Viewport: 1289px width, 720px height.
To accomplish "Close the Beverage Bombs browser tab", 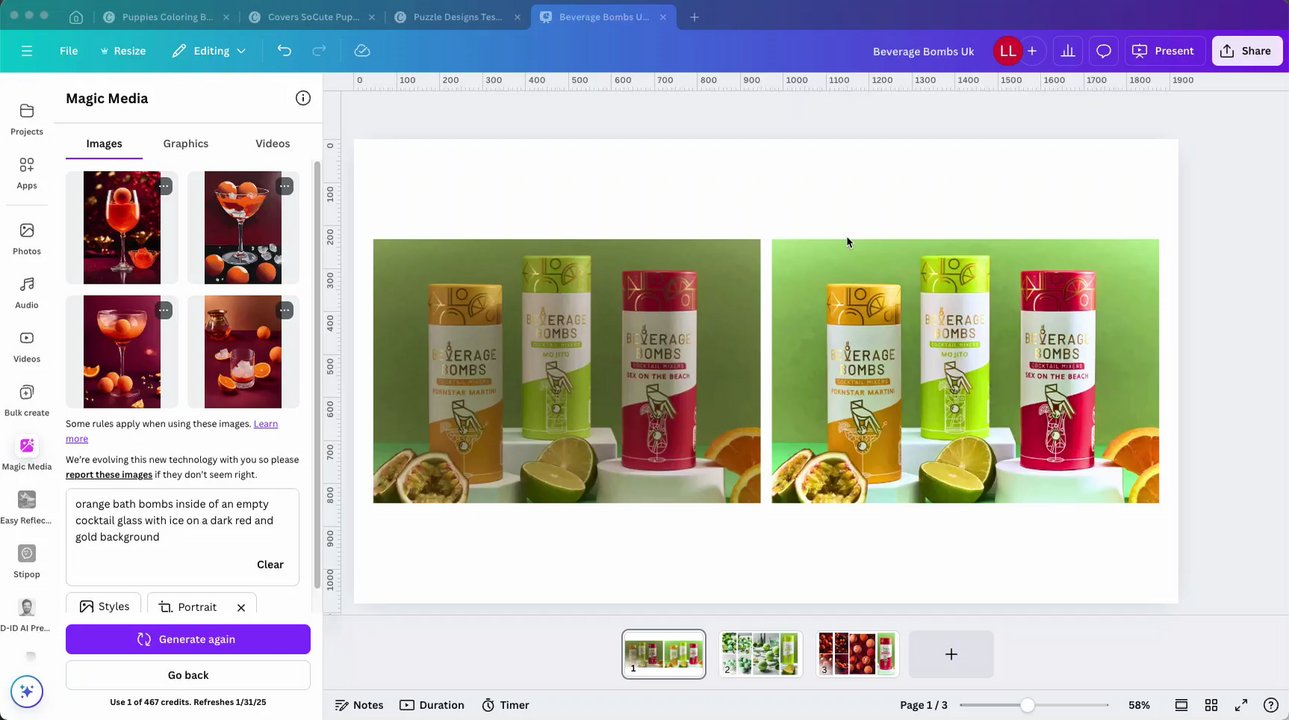I will tap(662, 17).
